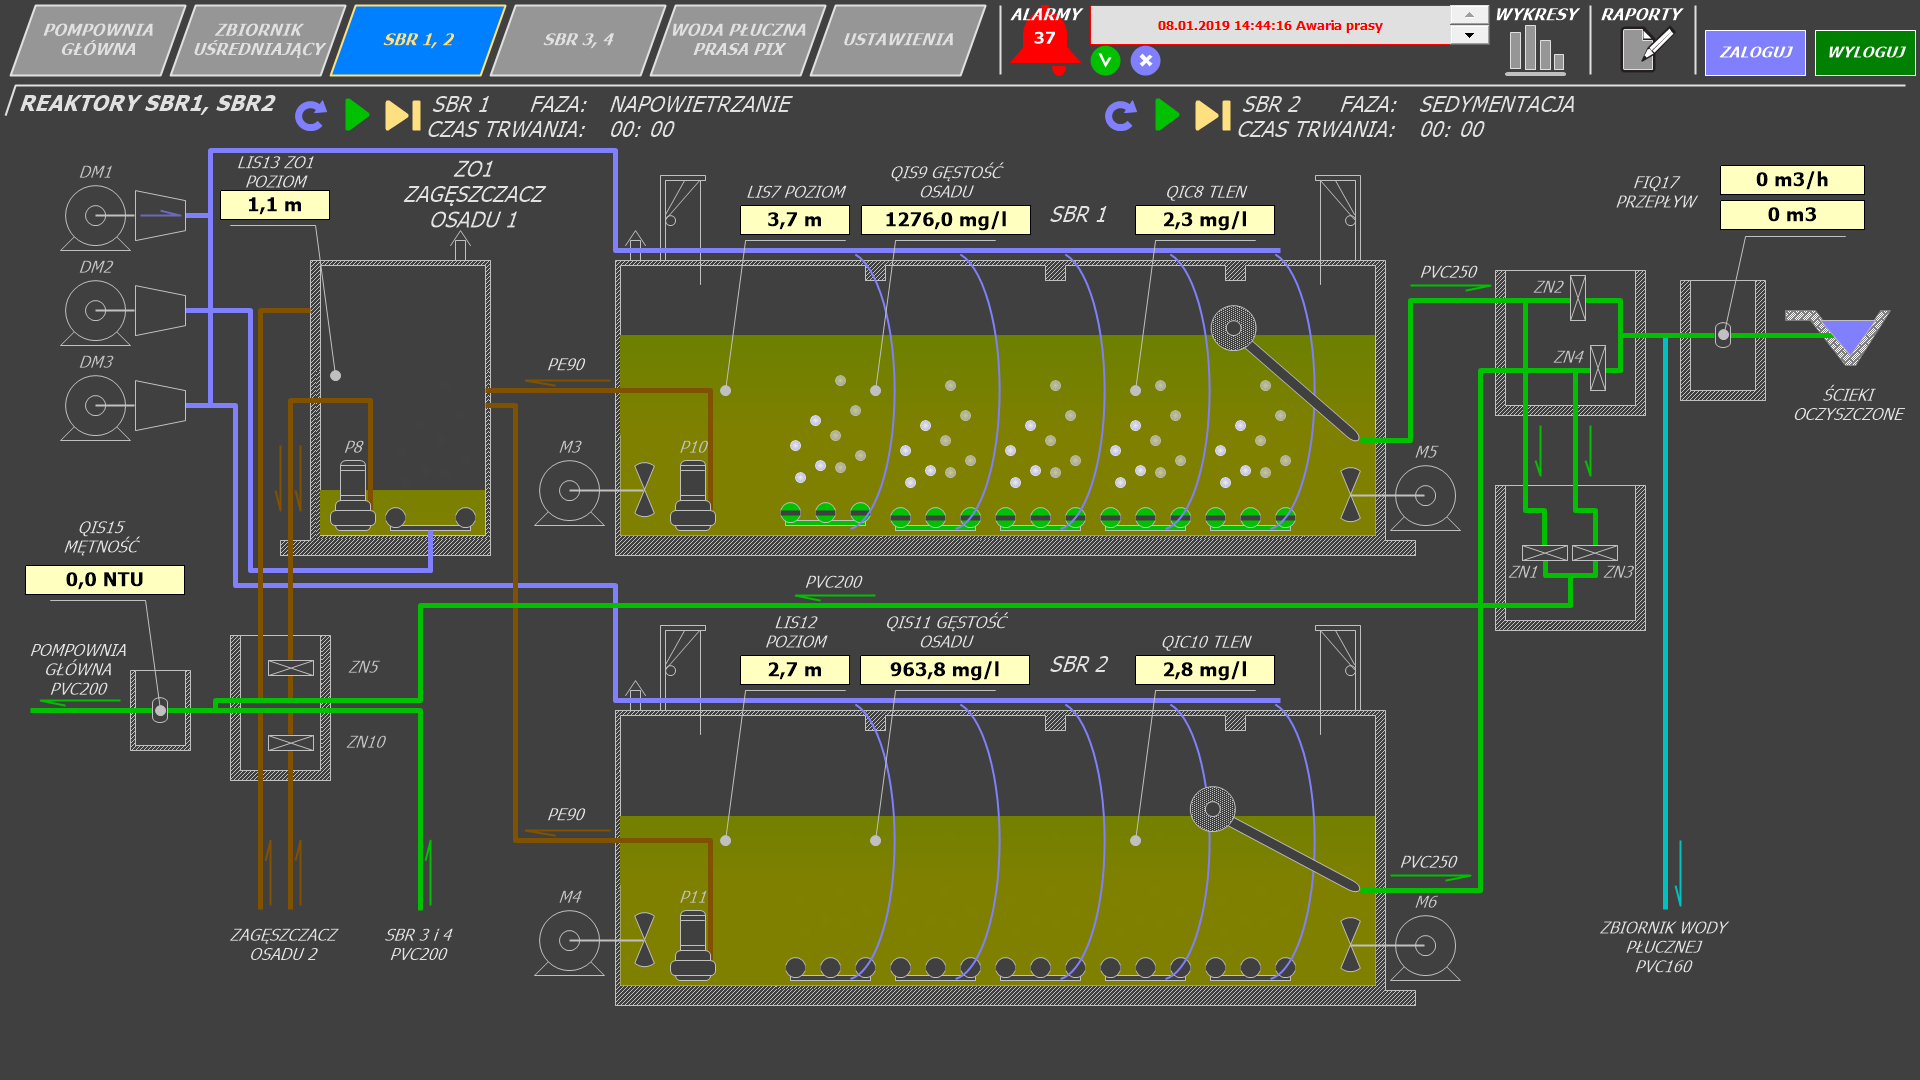Start SBR 1 with green play button
The height and width of the screenshot is (1080, 1920).
pos(357,116)
